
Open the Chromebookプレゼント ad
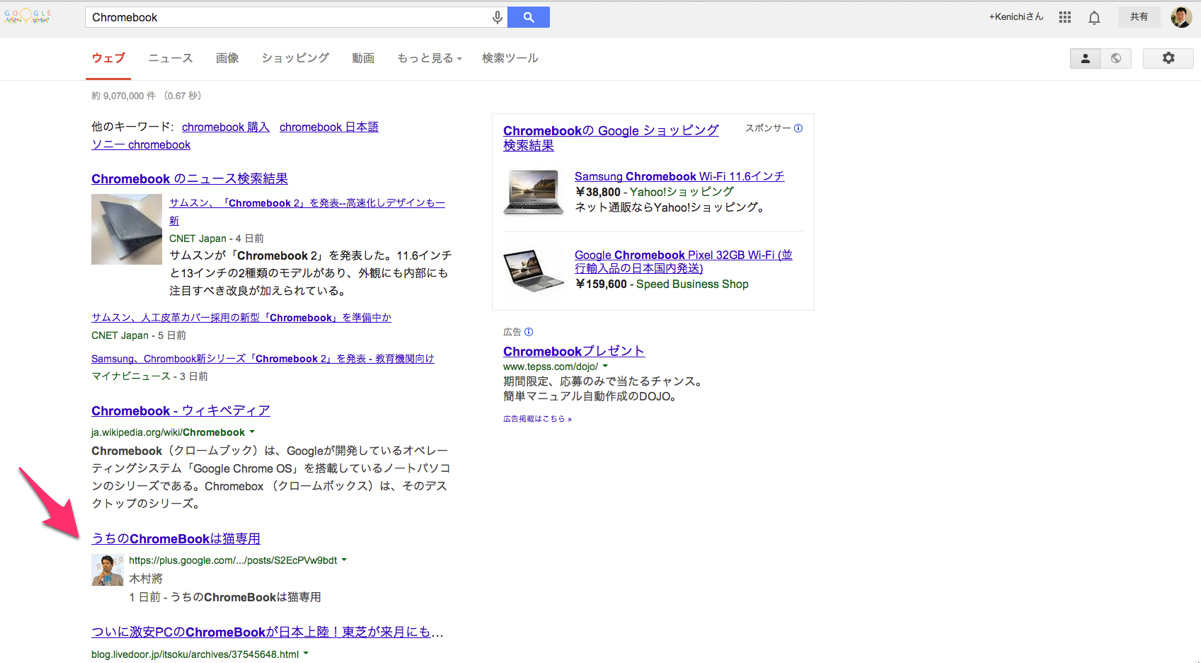pos(574,351)
